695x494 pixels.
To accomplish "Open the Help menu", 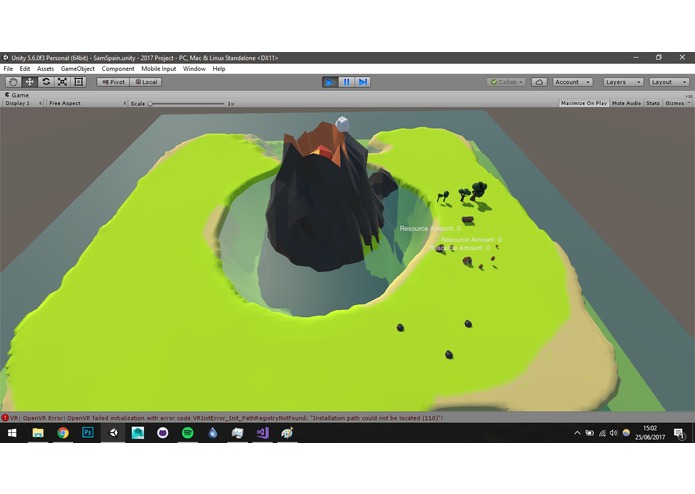I will click(219, 69).
